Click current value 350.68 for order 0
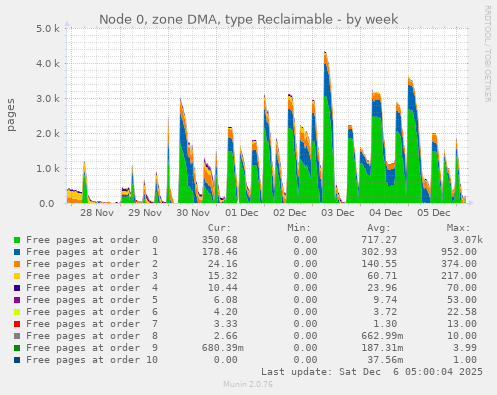Image resolution: width=497 pixels, height=395 pixels. (x=220, y=240)
